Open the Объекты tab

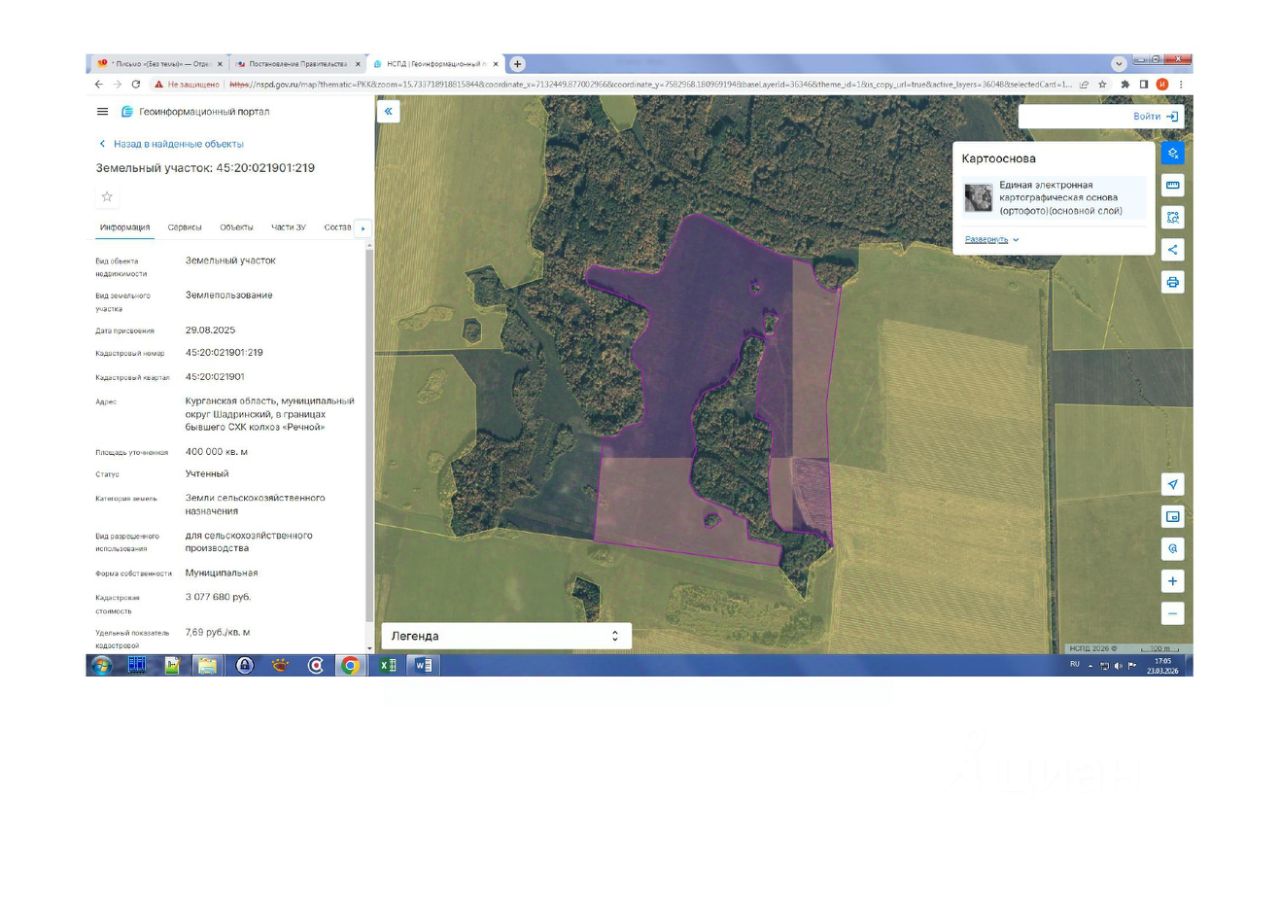pyautogui.click(x=237, y=227)
